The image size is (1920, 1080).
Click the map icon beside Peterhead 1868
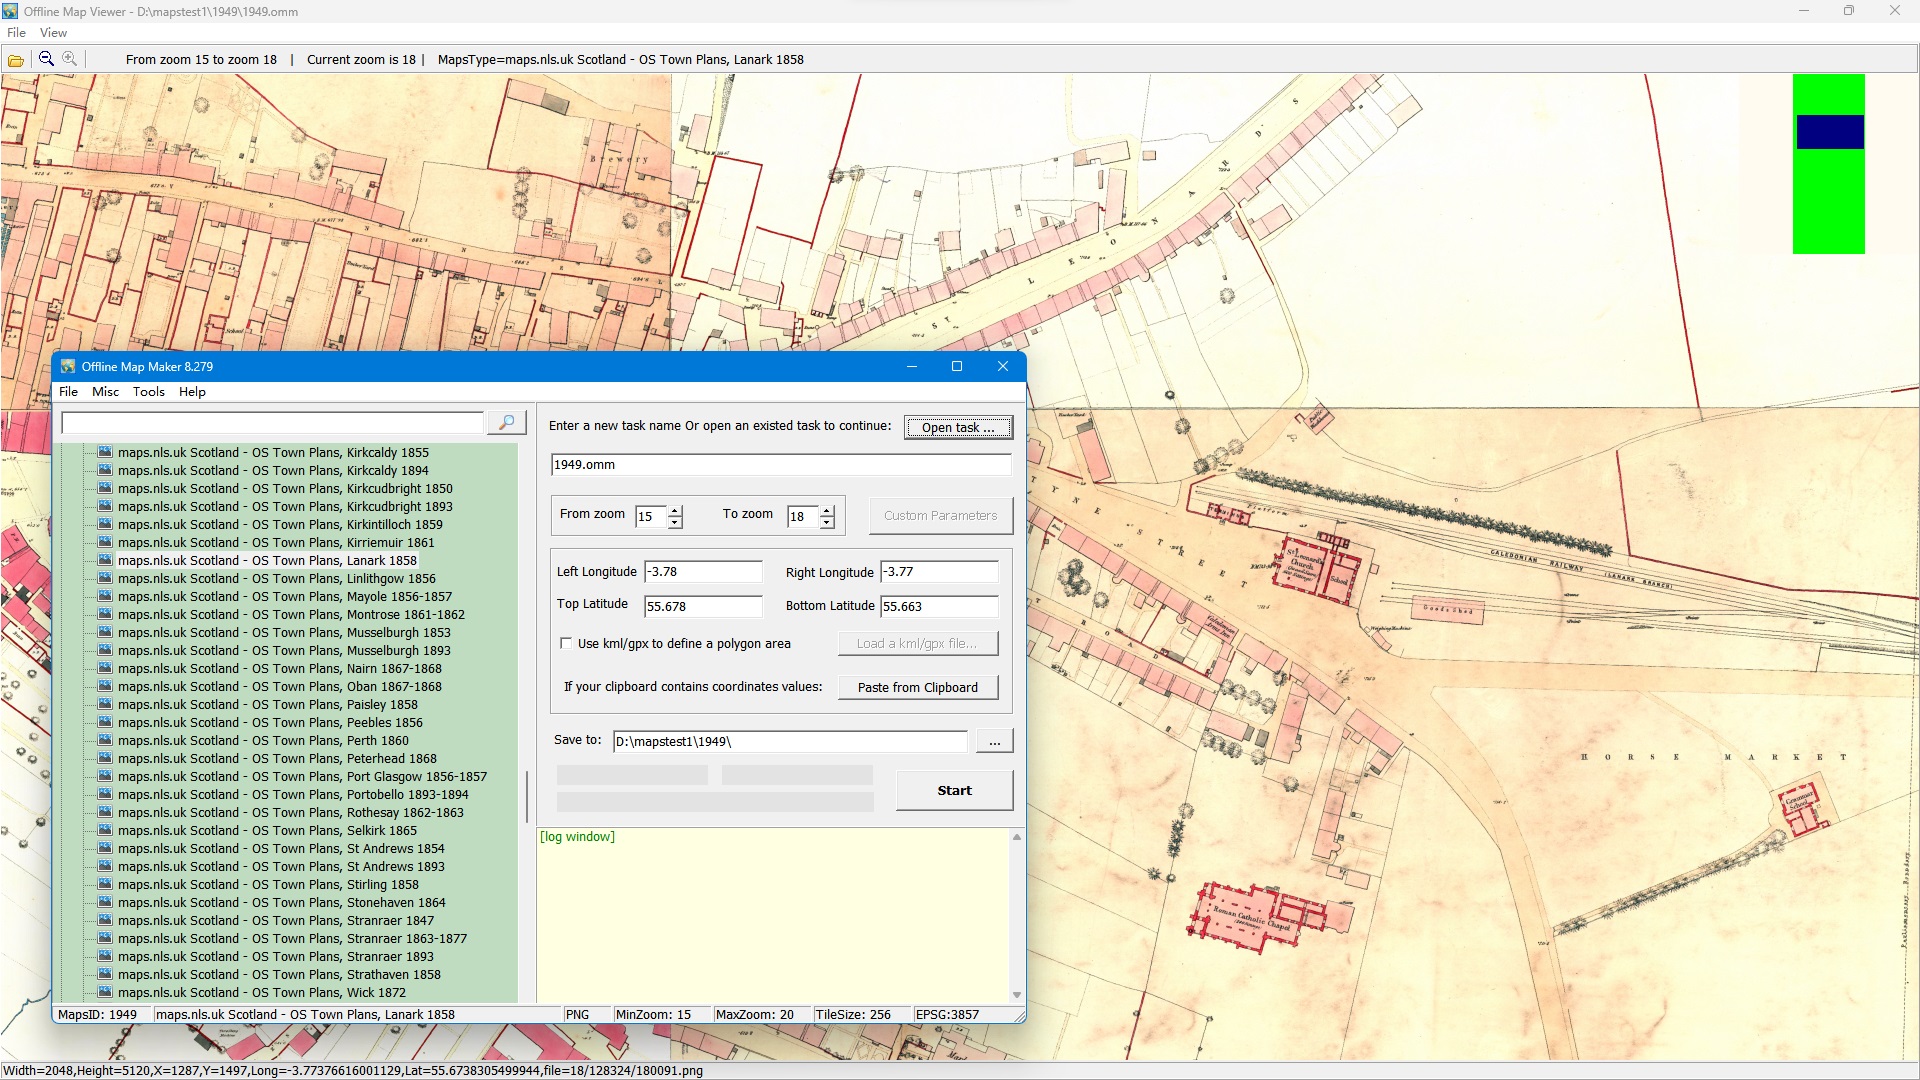[x=105, y=758]
